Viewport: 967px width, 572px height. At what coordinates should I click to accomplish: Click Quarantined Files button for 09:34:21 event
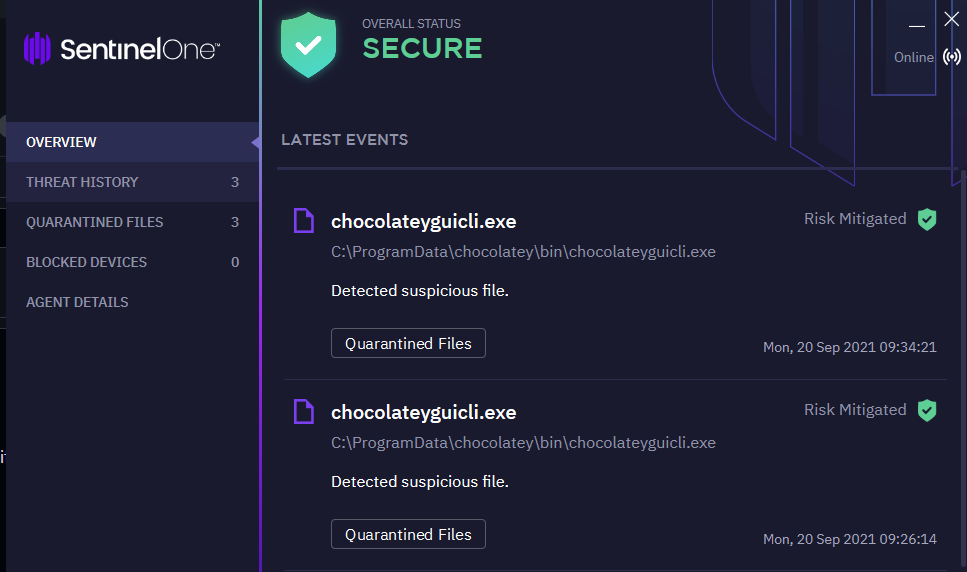[408, 343]
